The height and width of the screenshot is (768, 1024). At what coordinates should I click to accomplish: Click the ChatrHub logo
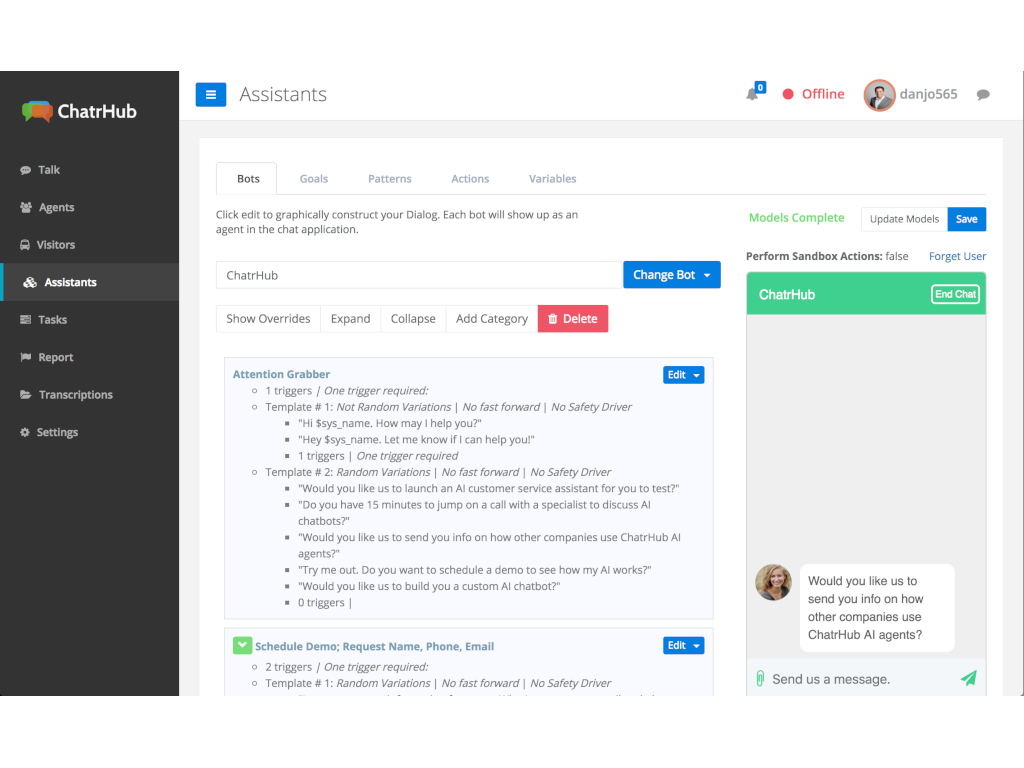click(80, 111)
